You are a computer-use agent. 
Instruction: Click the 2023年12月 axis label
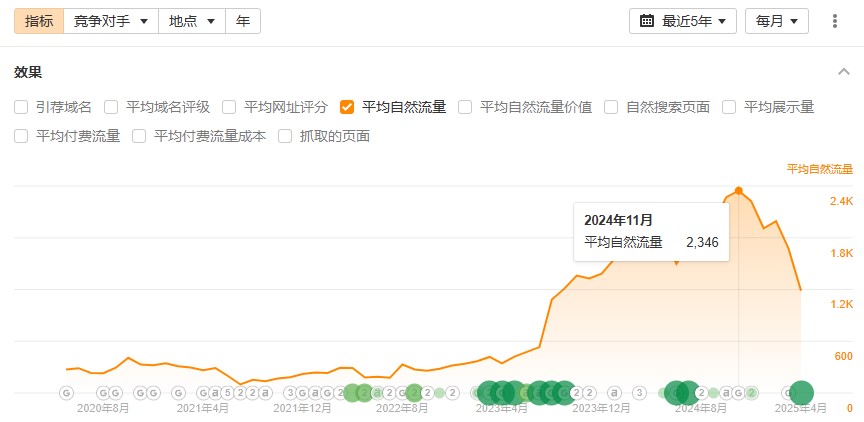click(x=601, y=409)
